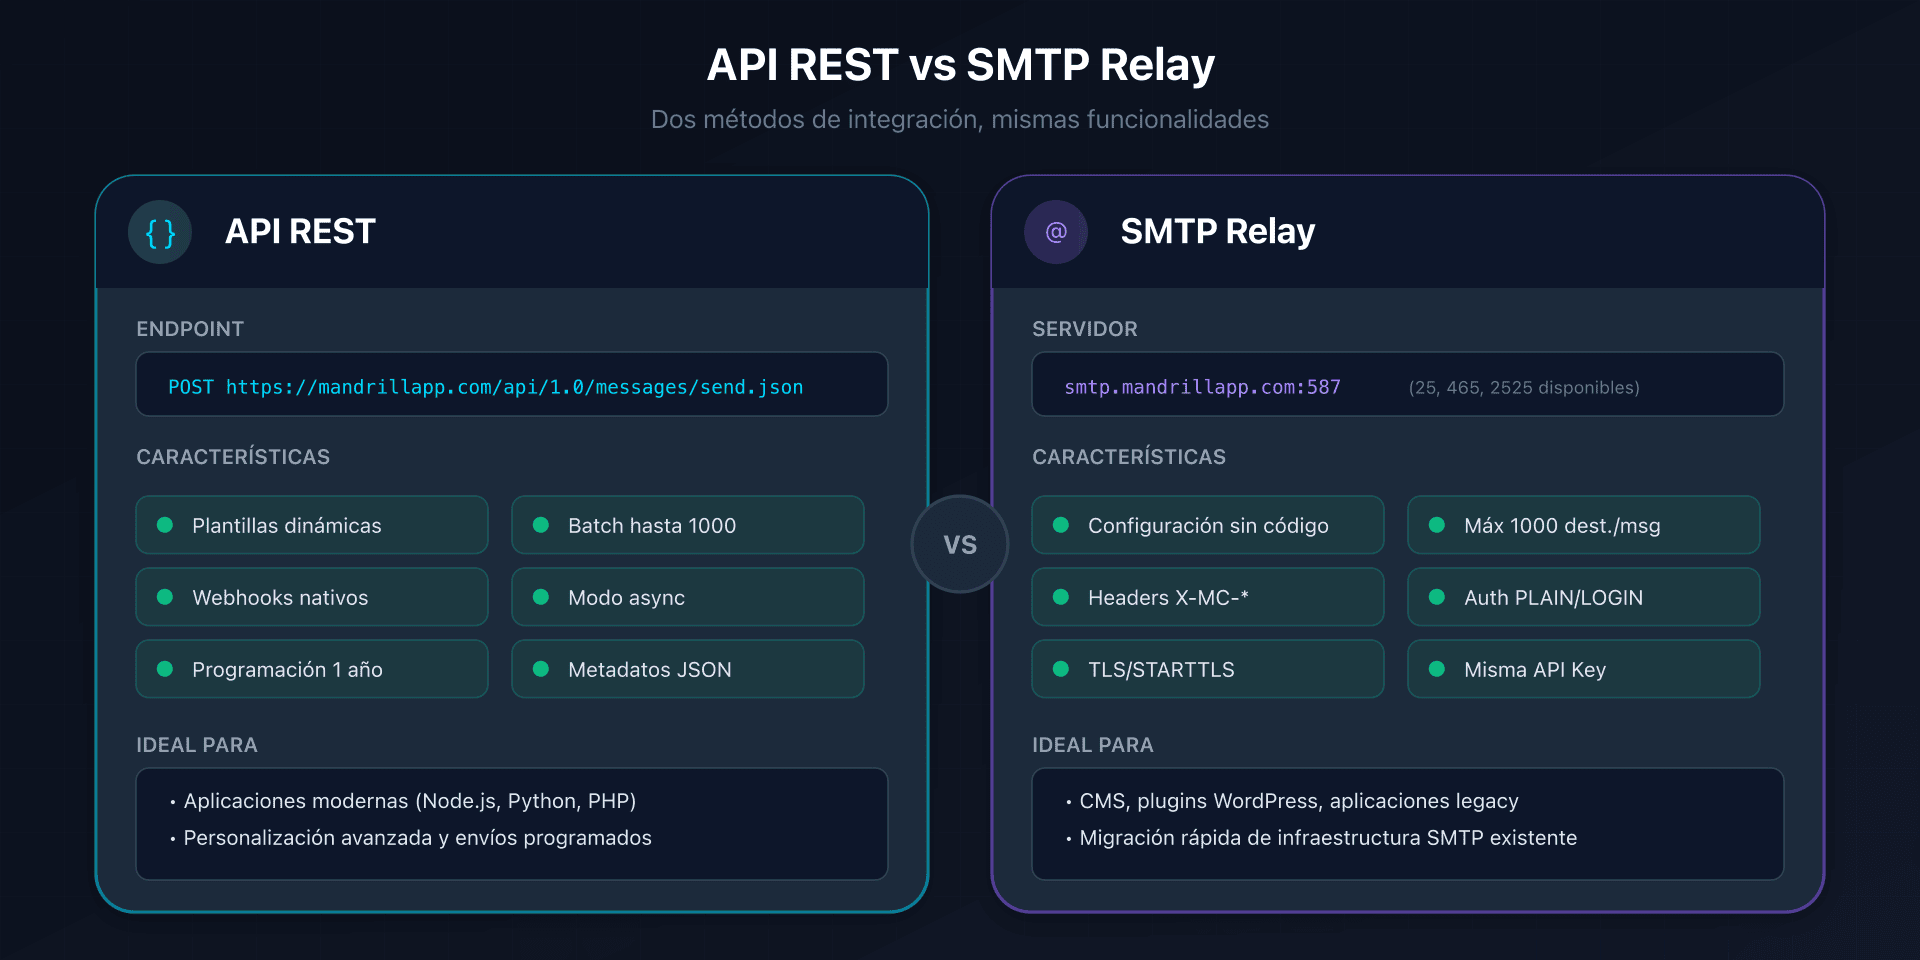Click the {} code icon on API REST card
The image size is (1920, 960).
click(x=160, y=231)
